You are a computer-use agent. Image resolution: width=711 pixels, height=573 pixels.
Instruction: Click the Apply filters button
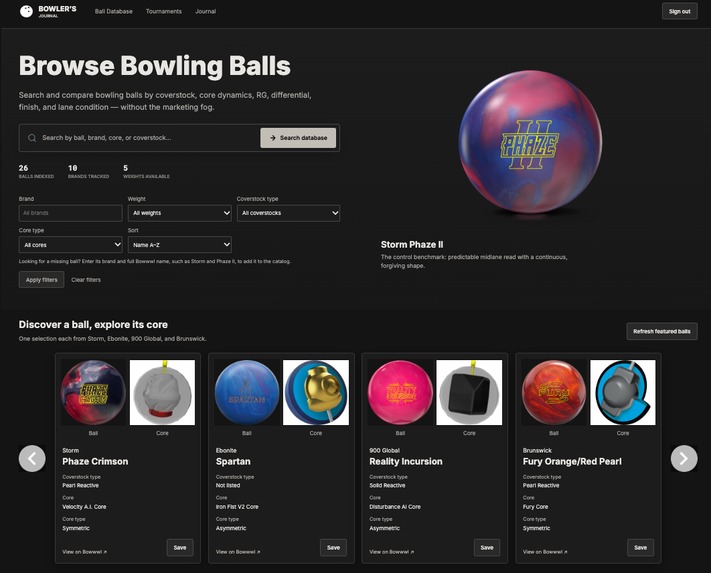point(41,280)
